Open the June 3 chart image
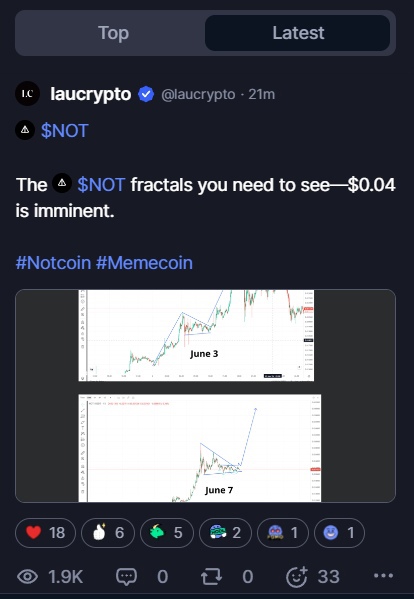 point(196,335)
